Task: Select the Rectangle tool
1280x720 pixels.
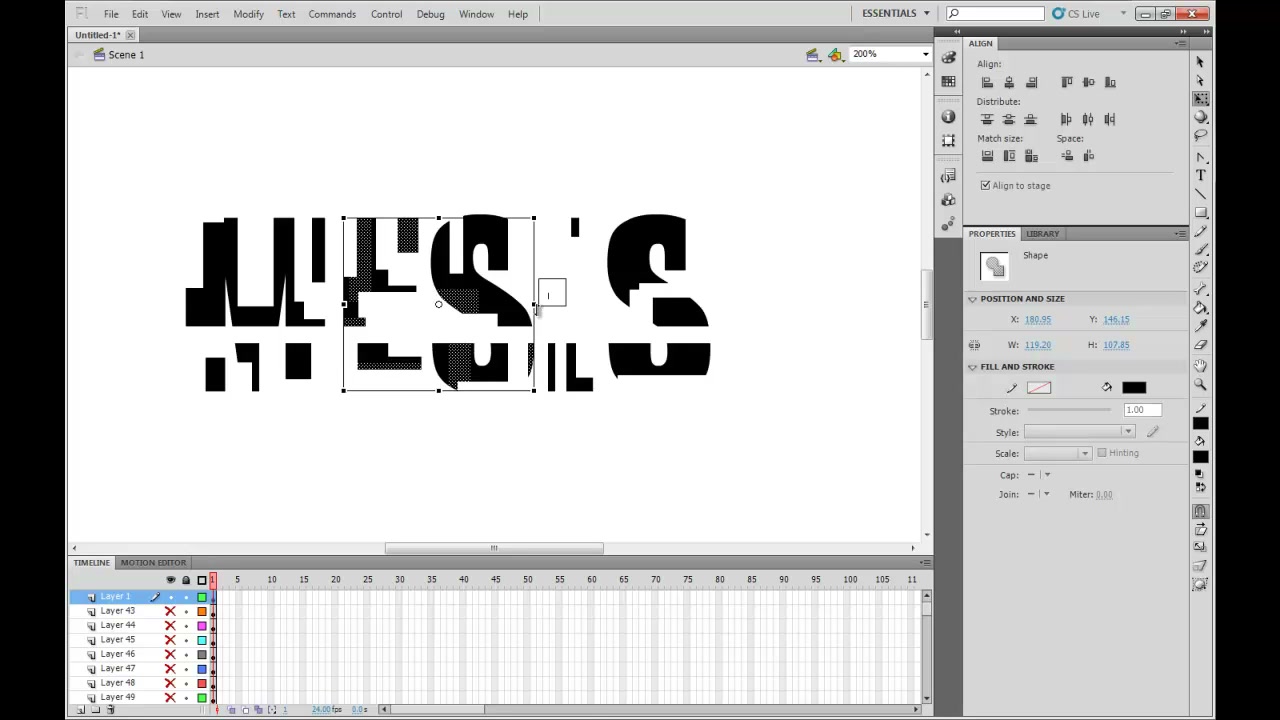Action: pos(1200,212)
